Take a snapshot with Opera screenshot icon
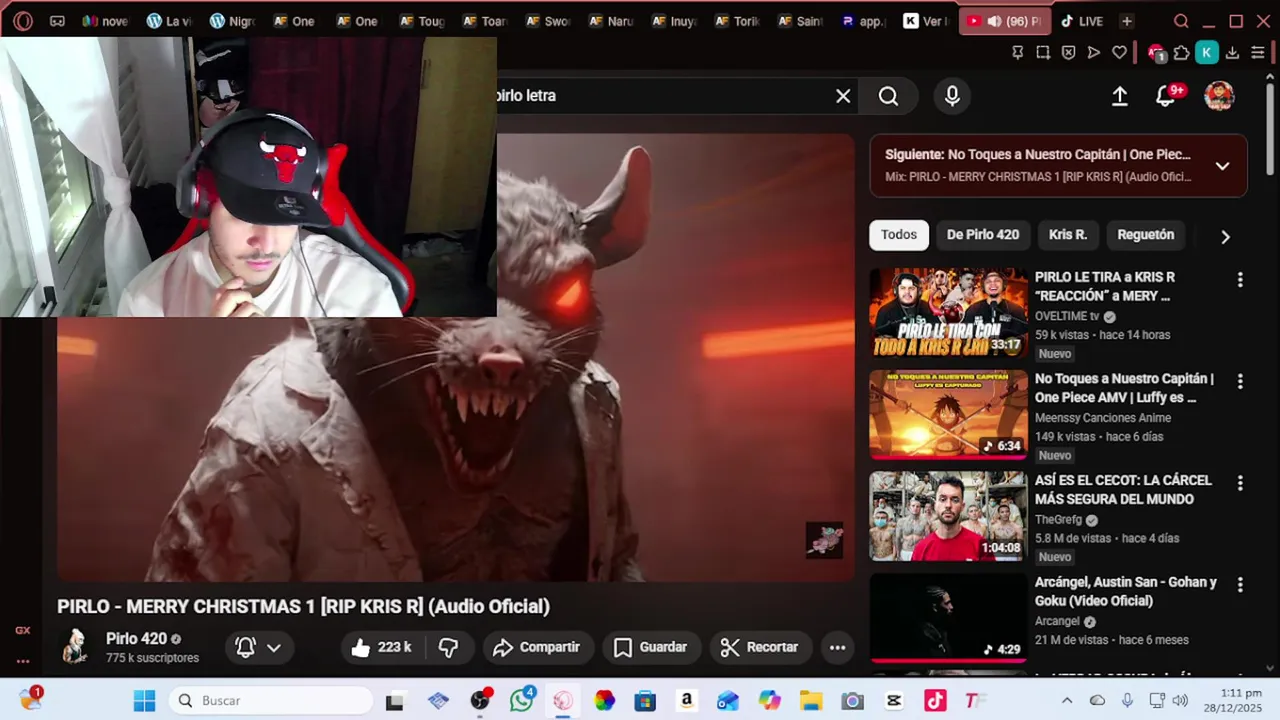Screen dimensions: 1280x720 [1043, 53]
